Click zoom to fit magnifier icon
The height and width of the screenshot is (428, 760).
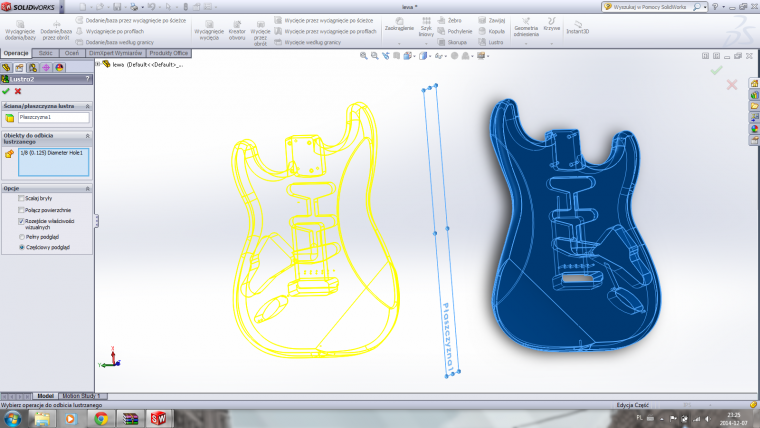point(364,56)
